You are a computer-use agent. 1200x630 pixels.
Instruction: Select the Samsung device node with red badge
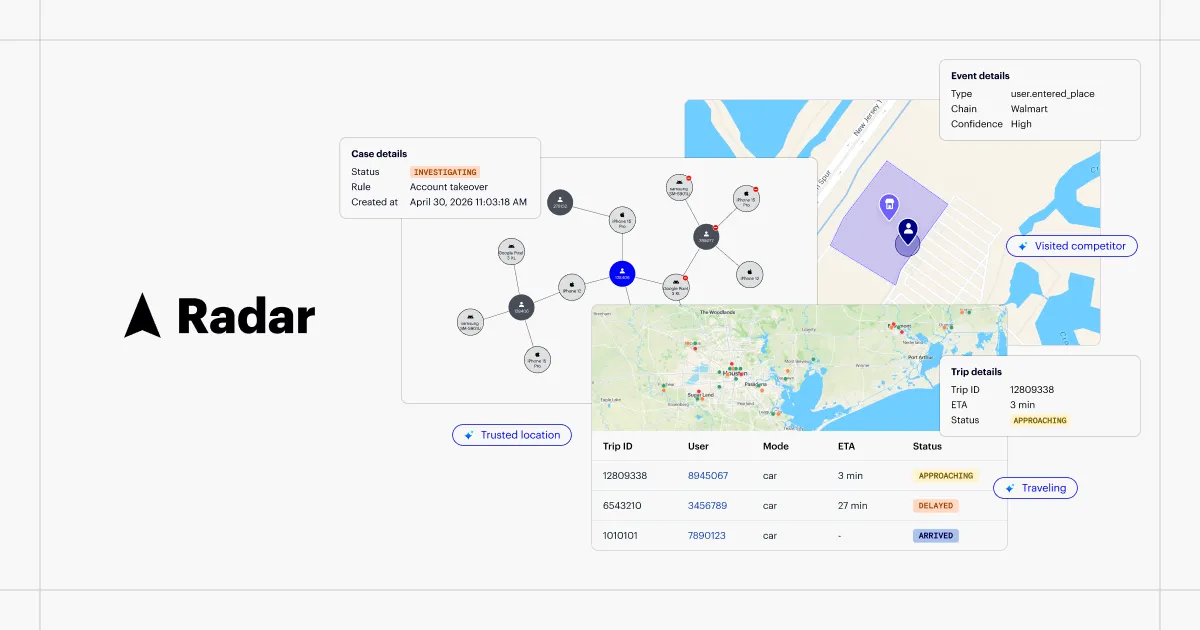pos(680,188)
